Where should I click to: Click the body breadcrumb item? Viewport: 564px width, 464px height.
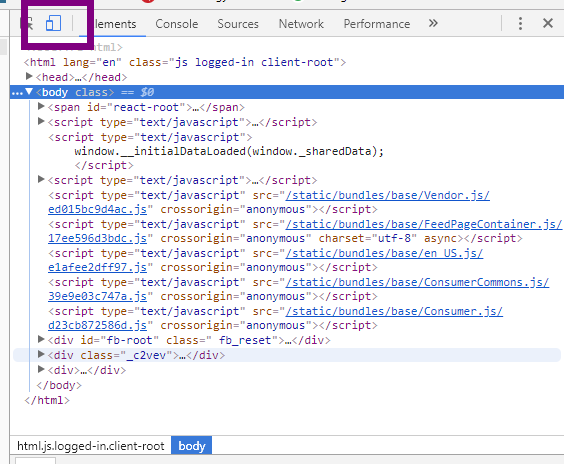192,446
